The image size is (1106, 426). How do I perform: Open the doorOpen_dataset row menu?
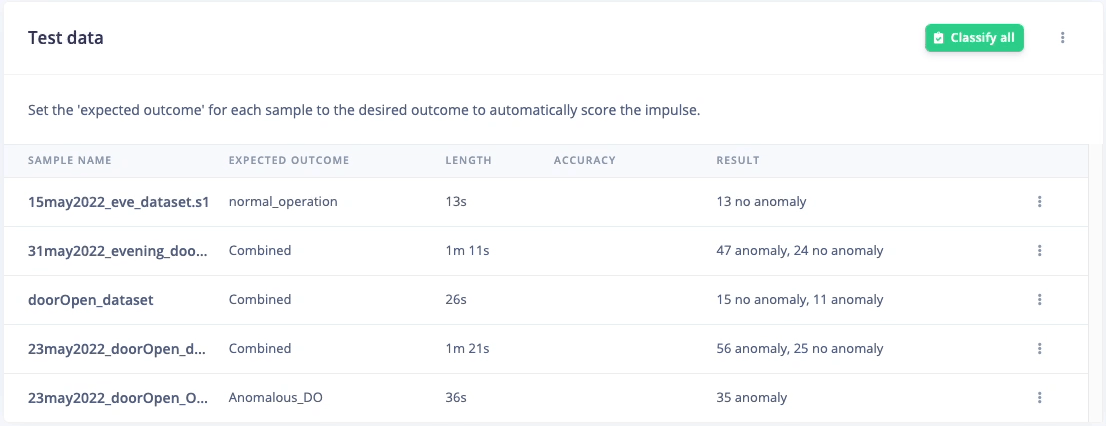[x=1040, y=300]
